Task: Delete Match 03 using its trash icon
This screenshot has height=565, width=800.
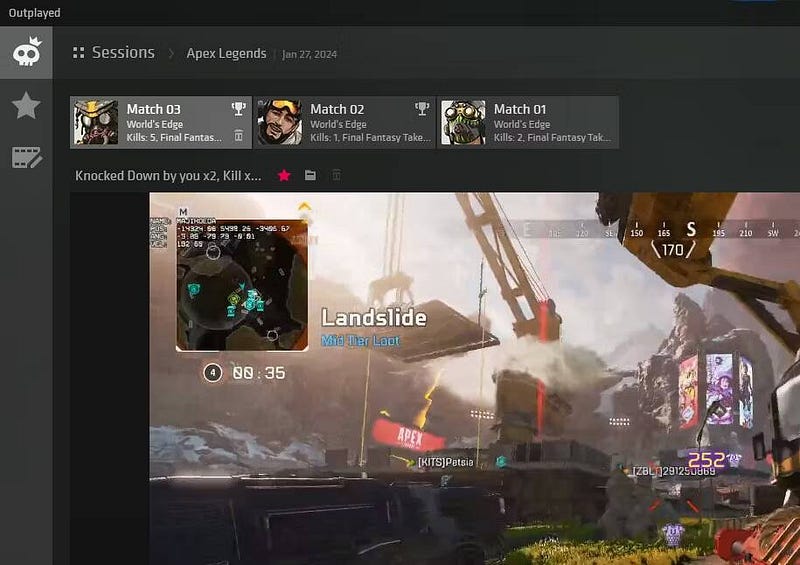Action: [239, 135]
